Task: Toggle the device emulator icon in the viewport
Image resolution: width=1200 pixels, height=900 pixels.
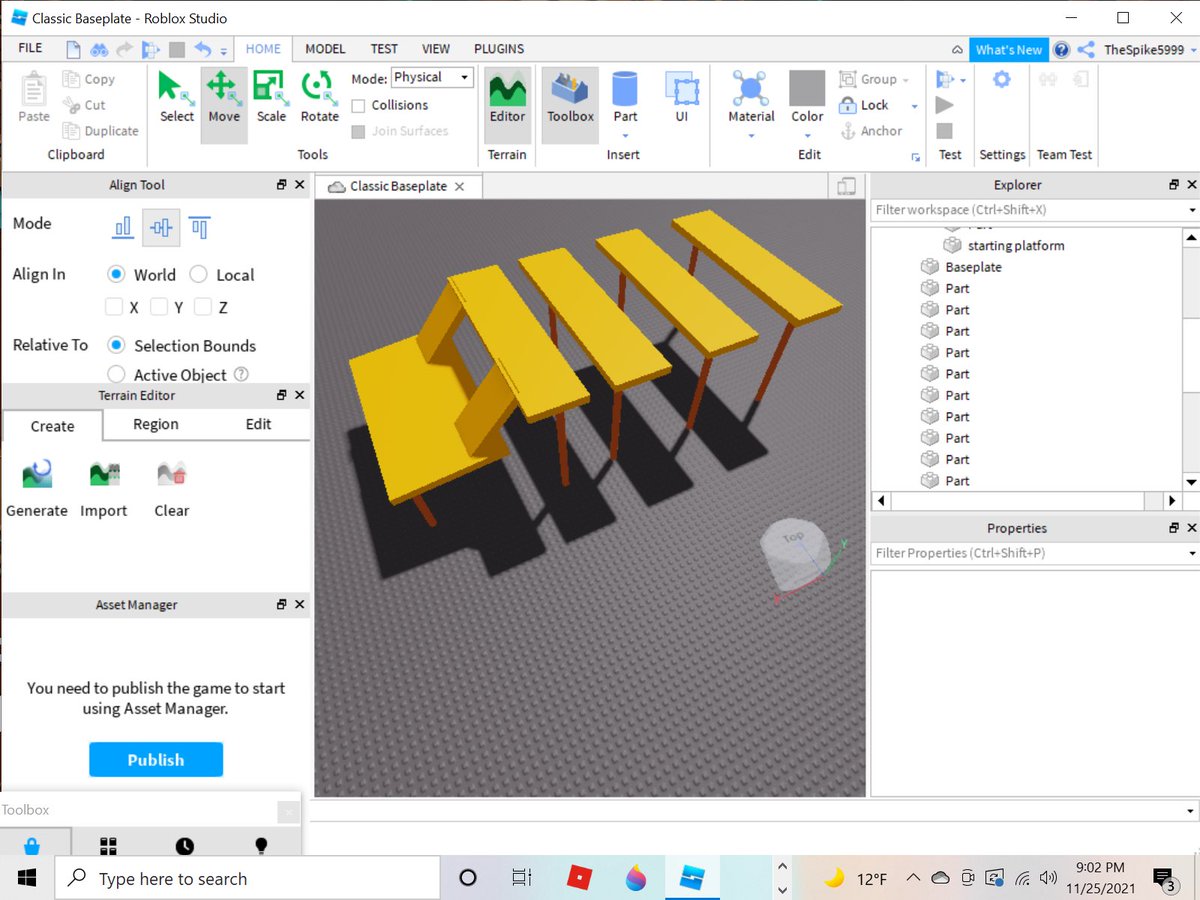Action: (846, 186)
